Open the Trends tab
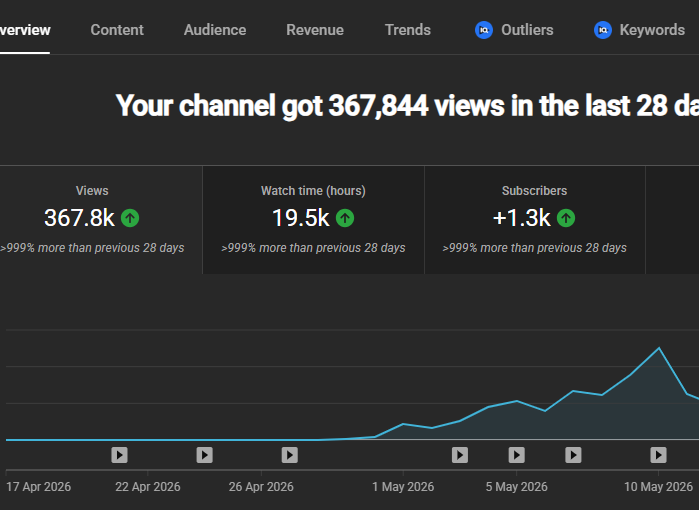The image size is (699, 510). point(408,30)
